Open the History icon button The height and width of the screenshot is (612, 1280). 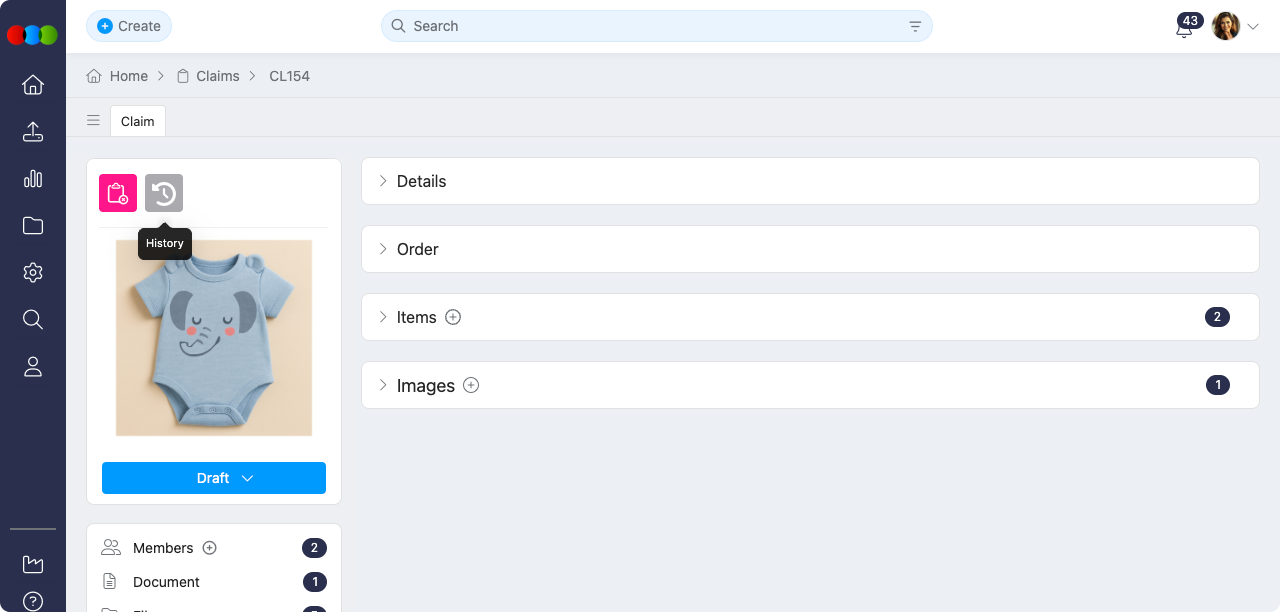[164, 193]
